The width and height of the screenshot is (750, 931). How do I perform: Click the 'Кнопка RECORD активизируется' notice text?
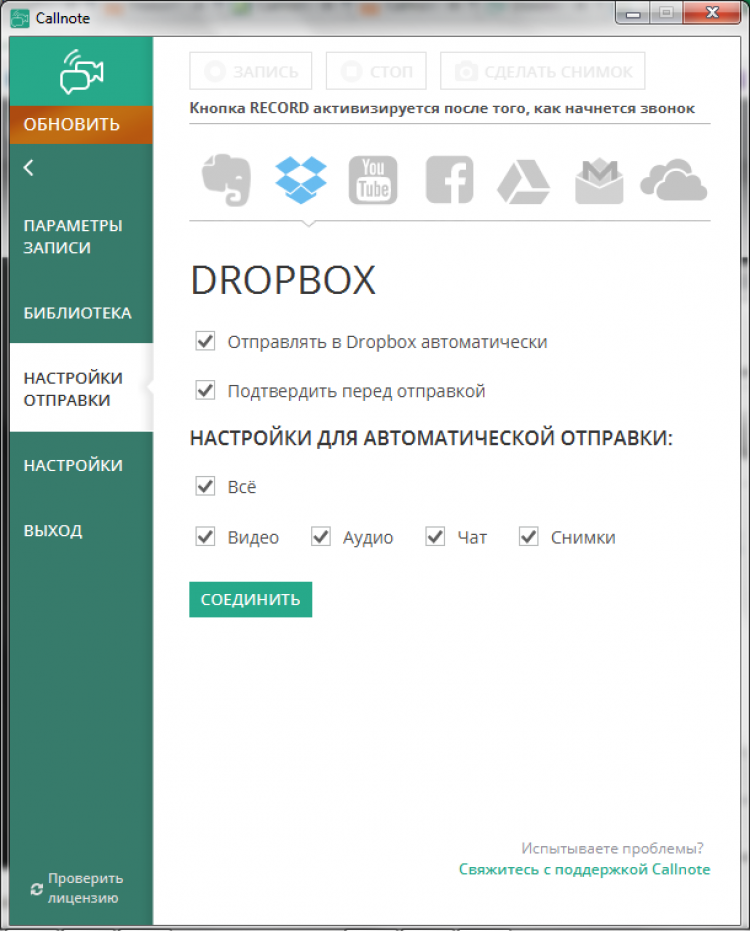pos(442,109)
